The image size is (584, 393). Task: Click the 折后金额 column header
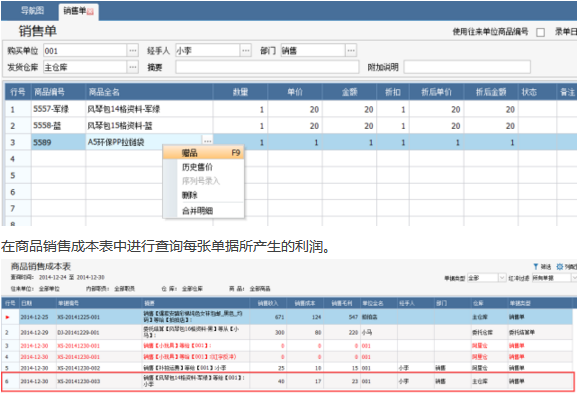[491, 92]
